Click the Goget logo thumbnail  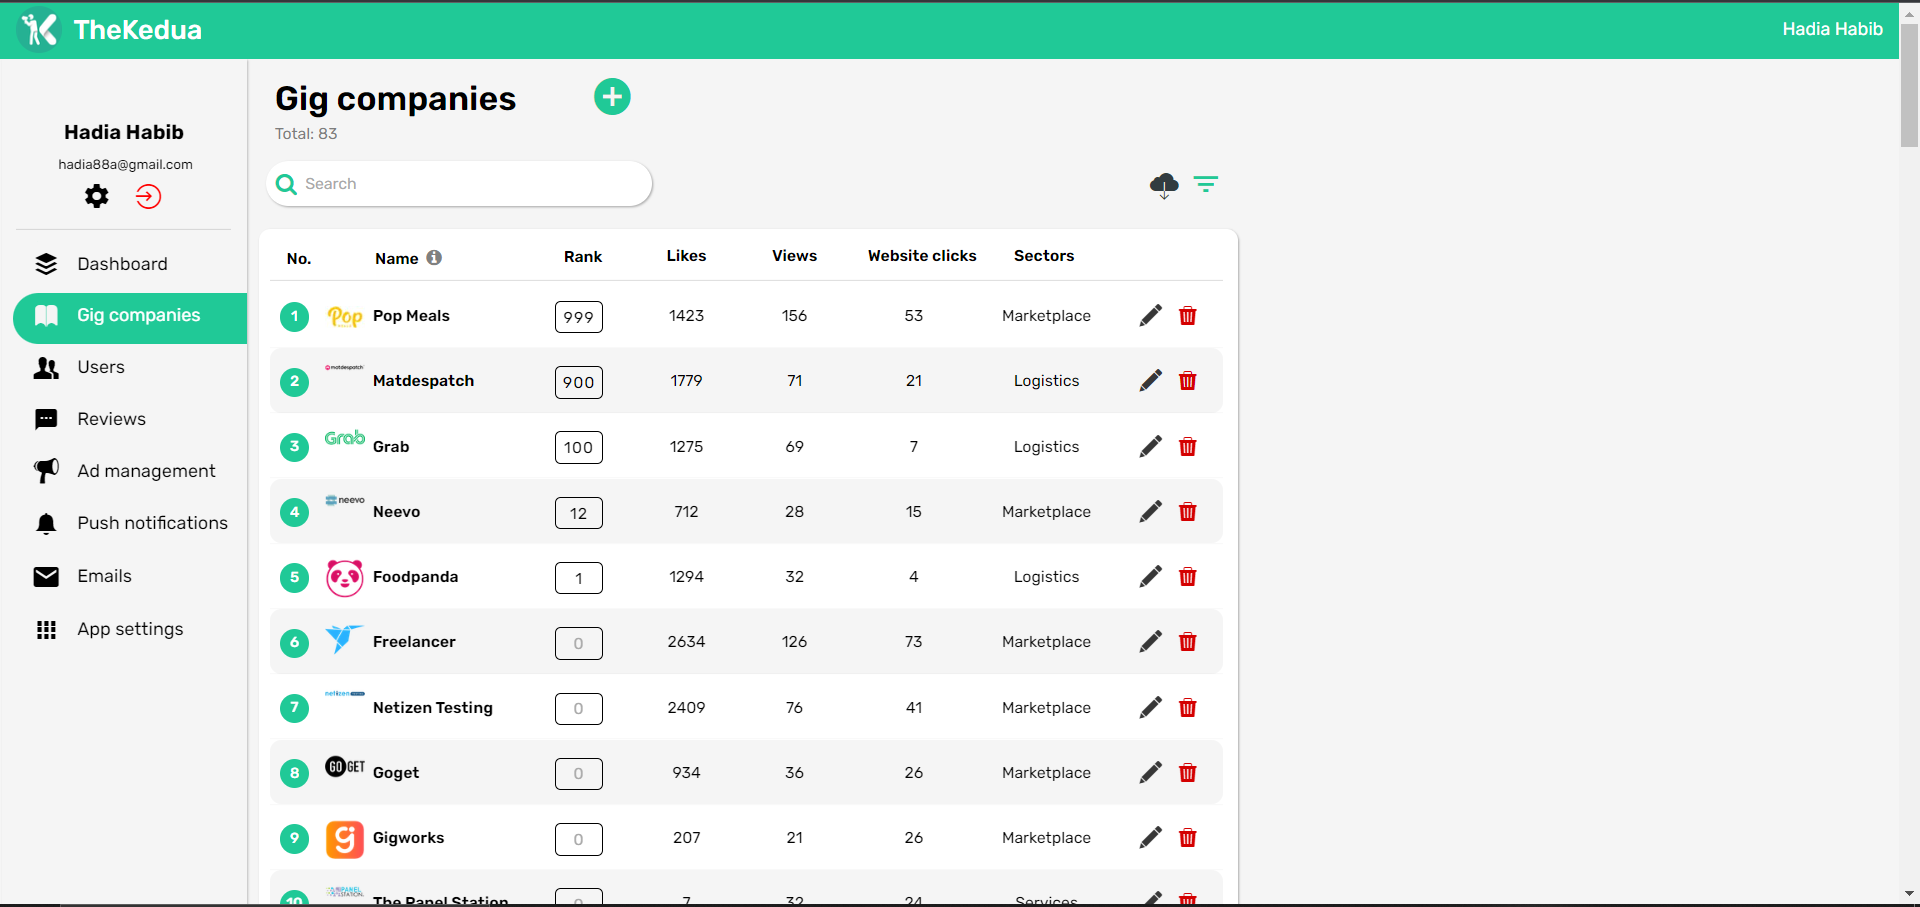click(345, 767)
